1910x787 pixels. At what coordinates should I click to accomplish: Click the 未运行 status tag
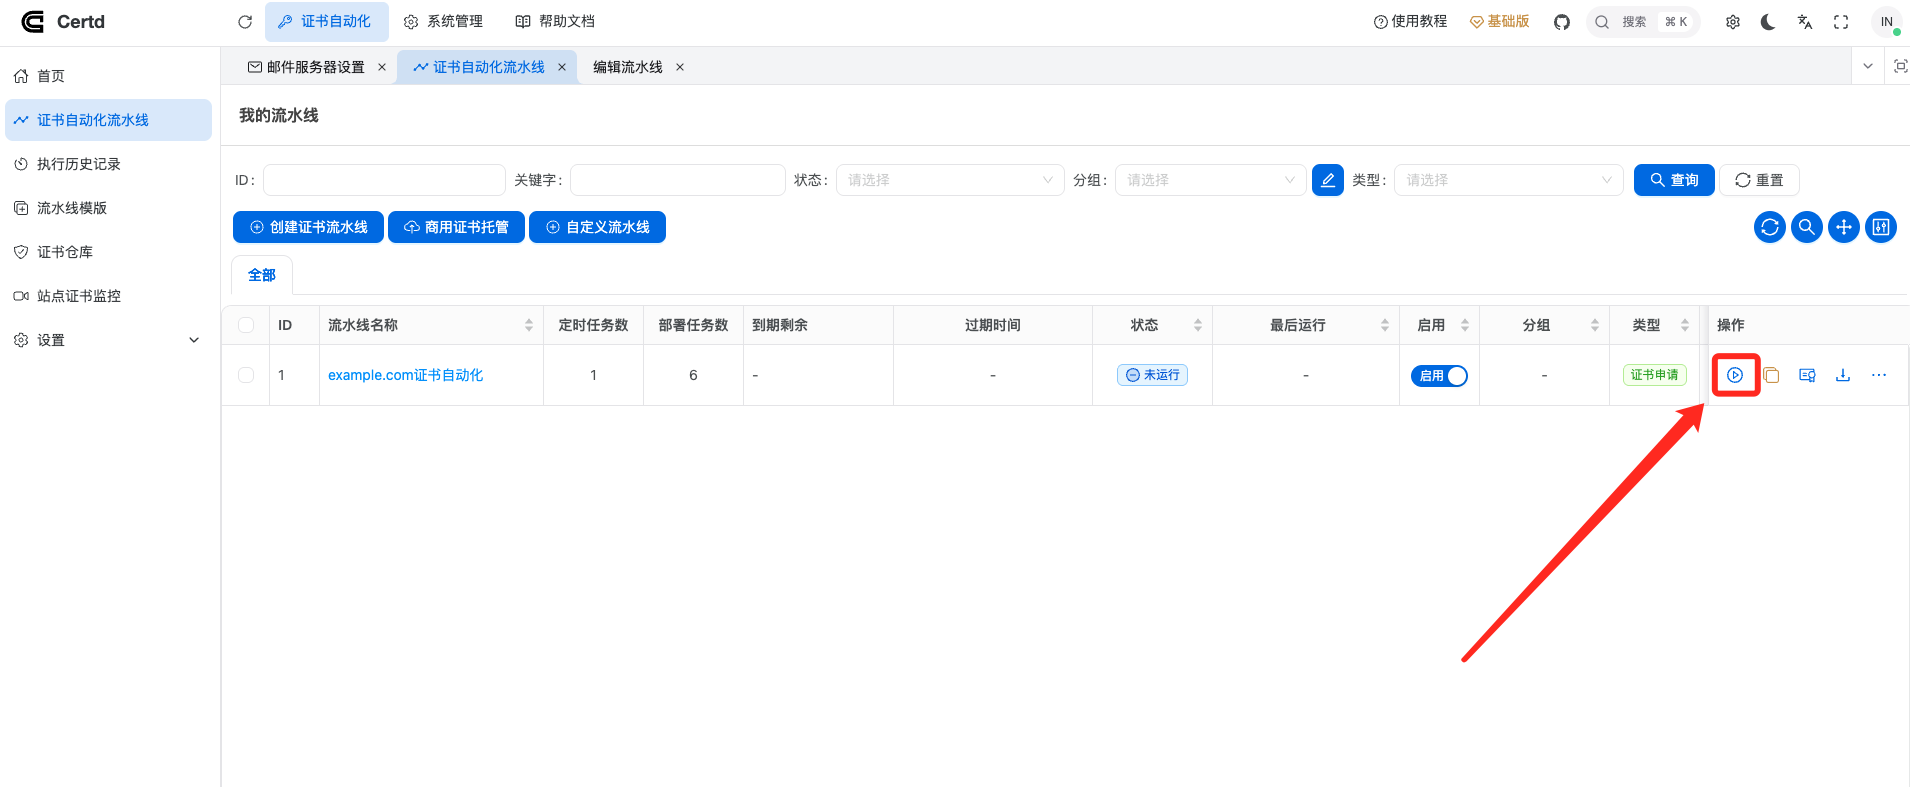pos(1152,375)
